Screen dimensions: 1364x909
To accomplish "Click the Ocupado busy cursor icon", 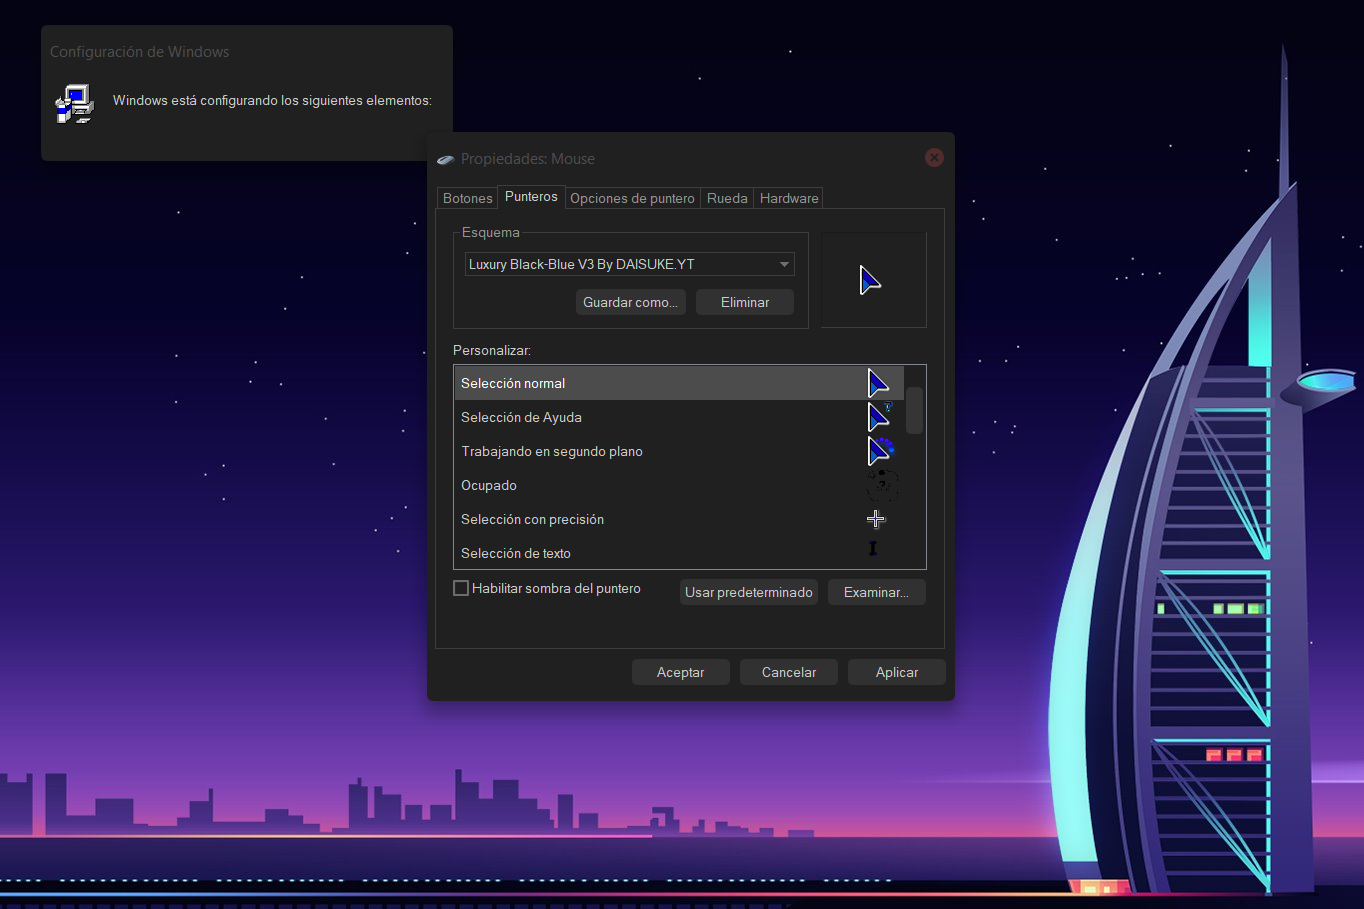I will [881, 485].
